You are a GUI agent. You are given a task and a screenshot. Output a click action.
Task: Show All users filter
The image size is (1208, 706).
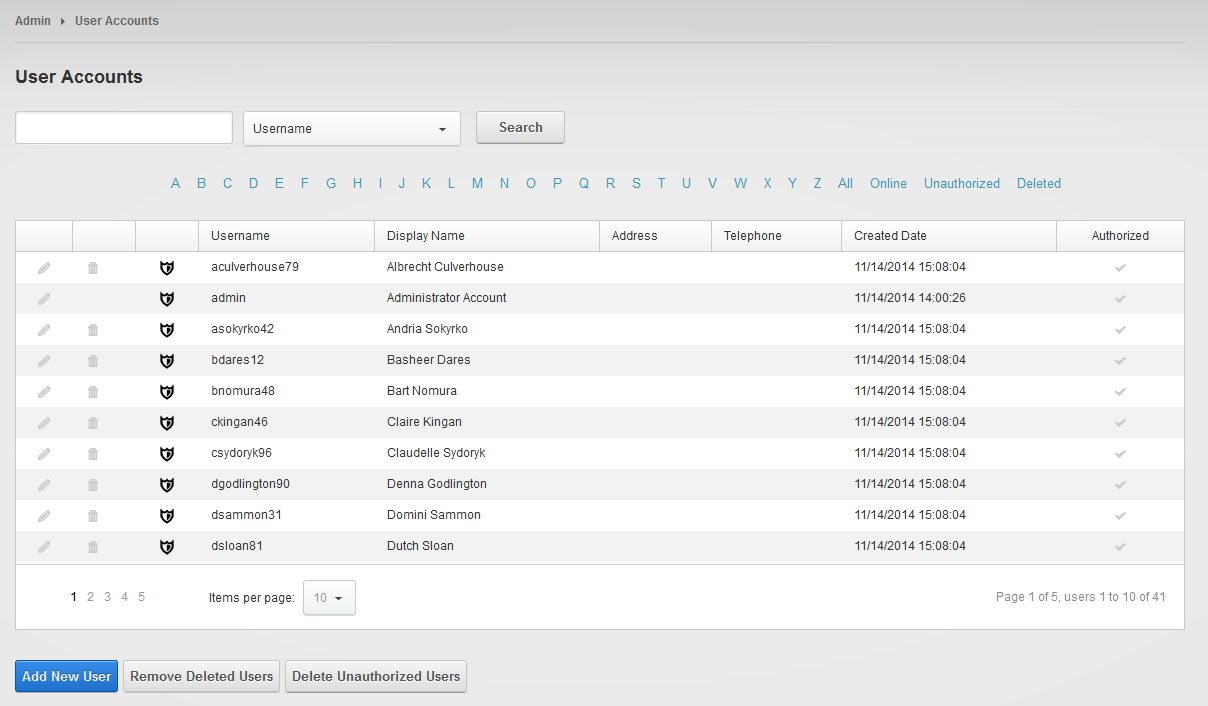pyautogui.click(x=846, y=183)
